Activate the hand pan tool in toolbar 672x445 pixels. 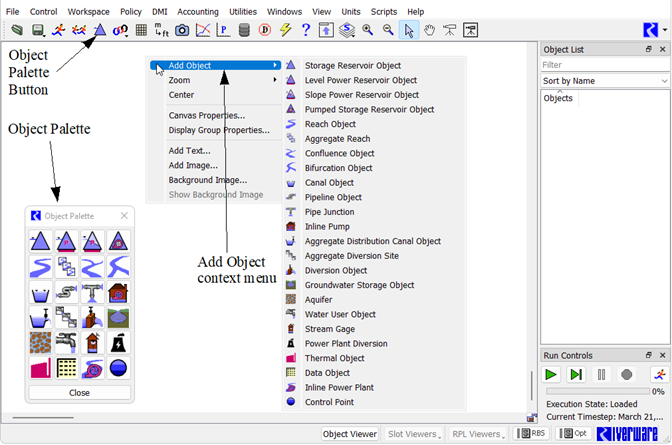[x=429, y=30]
